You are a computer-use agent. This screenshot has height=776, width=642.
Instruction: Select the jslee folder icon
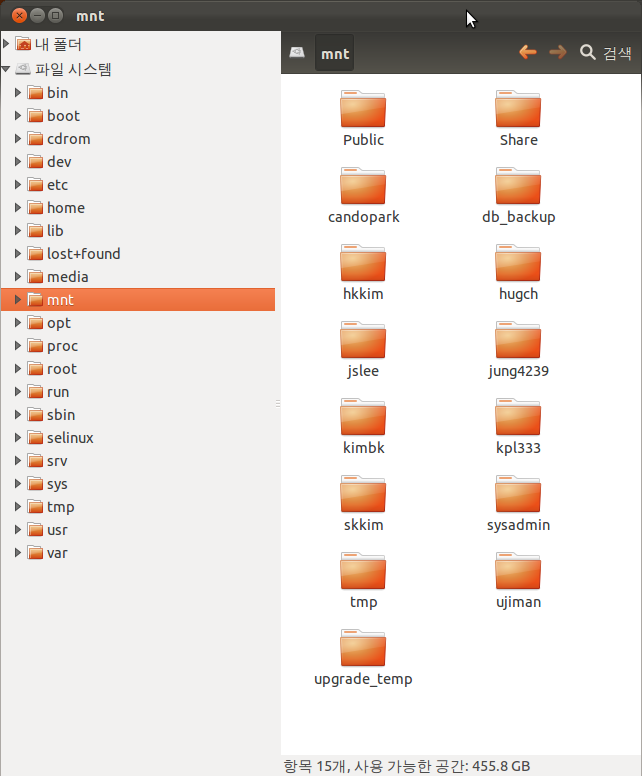click(363, 340)
